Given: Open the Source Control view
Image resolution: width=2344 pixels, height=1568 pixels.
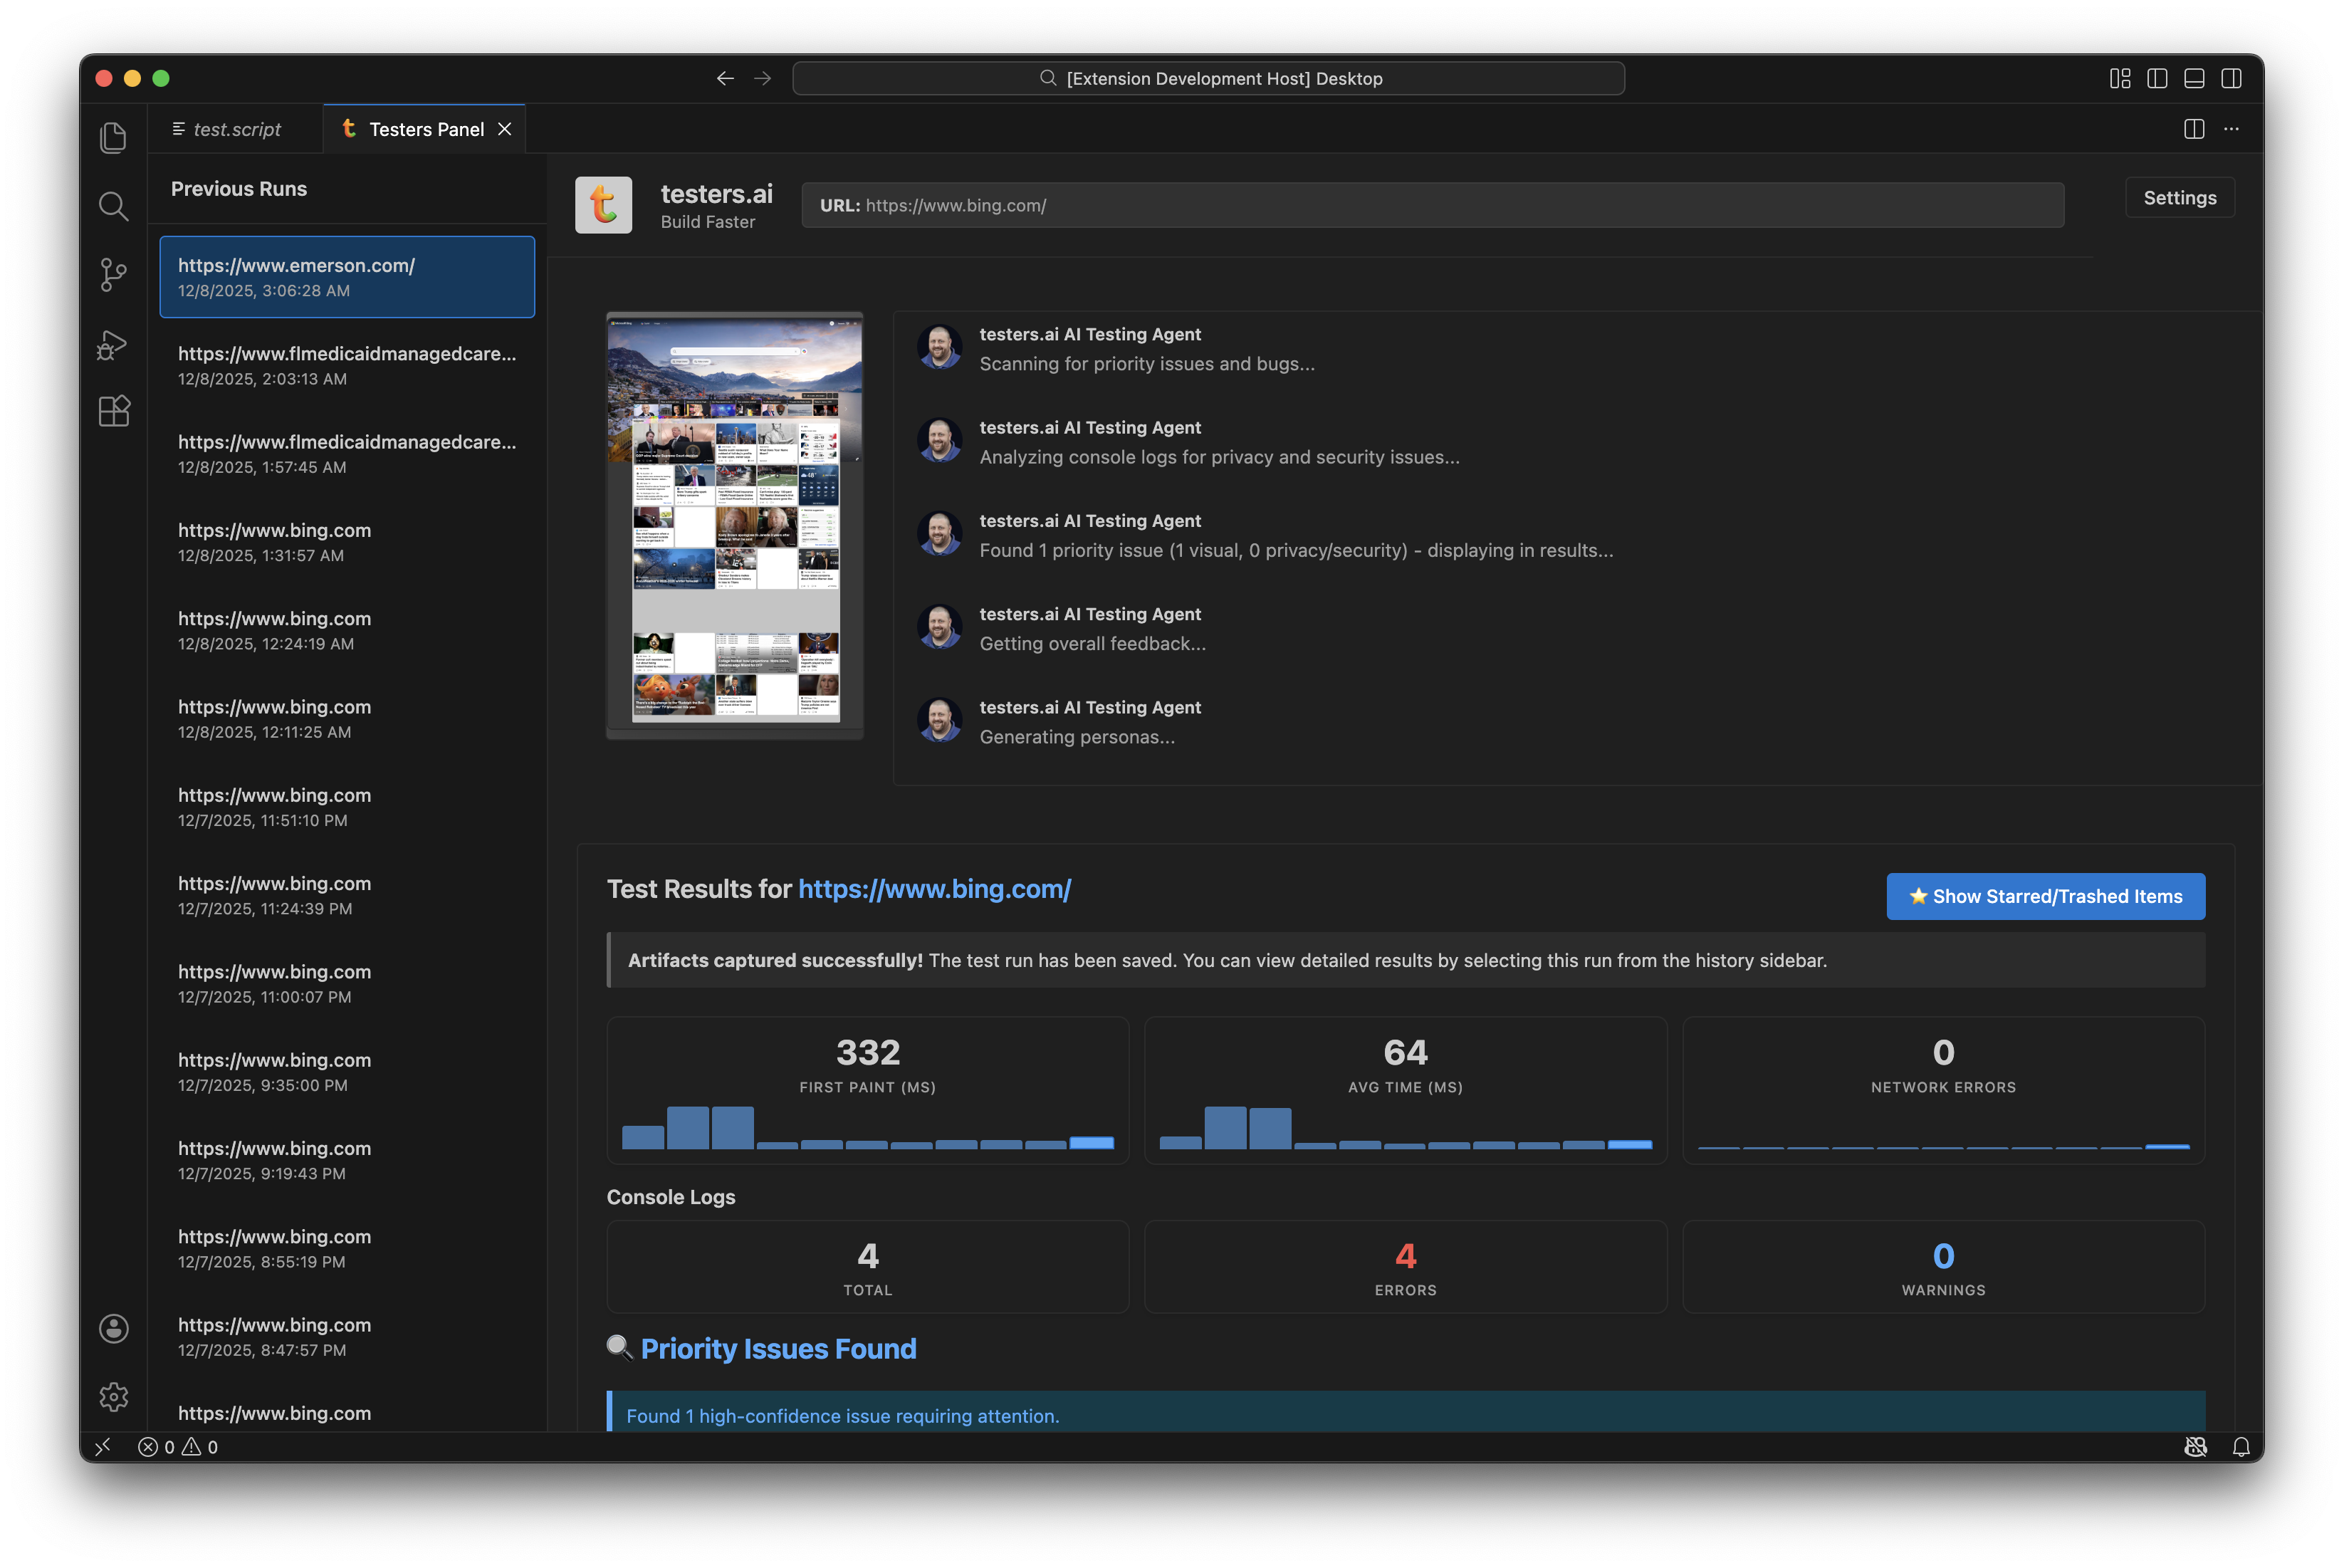Looking at the screenshot, I should (x=113, y=274).
